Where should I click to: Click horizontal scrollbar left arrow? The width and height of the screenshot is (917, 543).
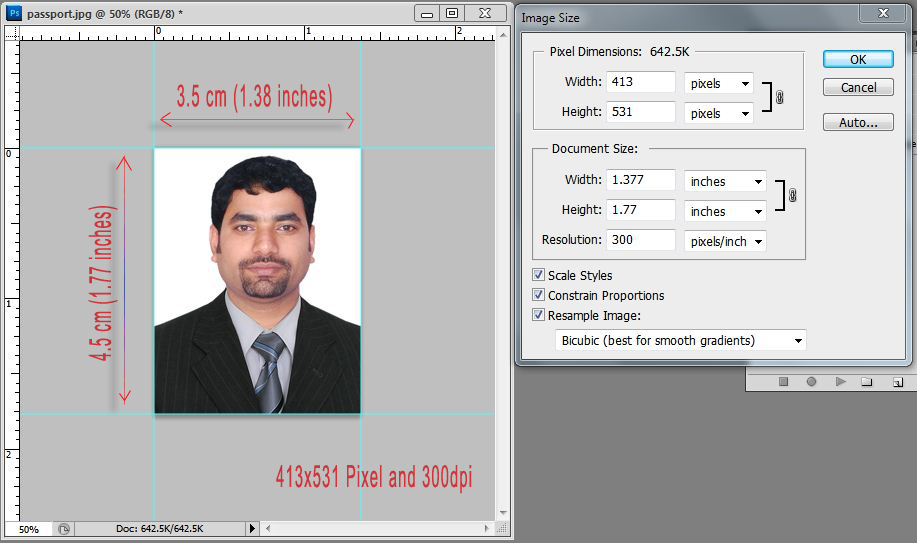tap(268, 528)
